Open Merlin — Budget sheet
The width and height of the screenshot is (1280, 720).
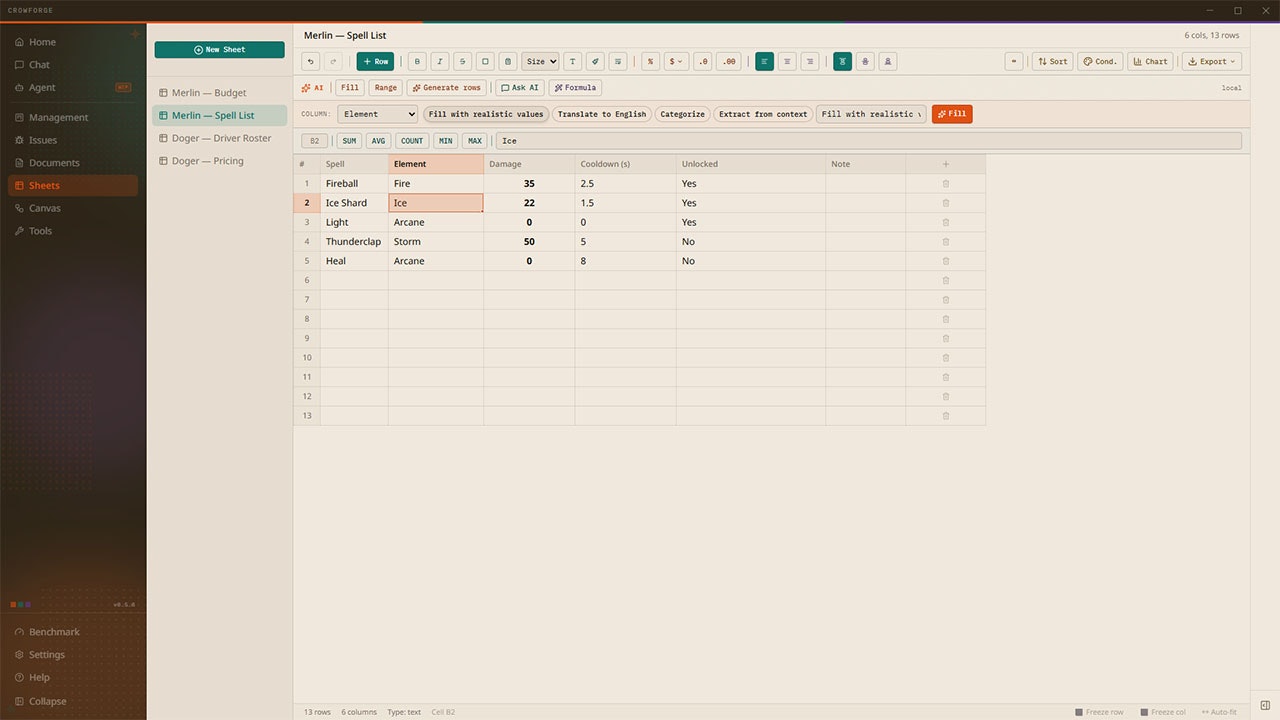pos(219,93)
